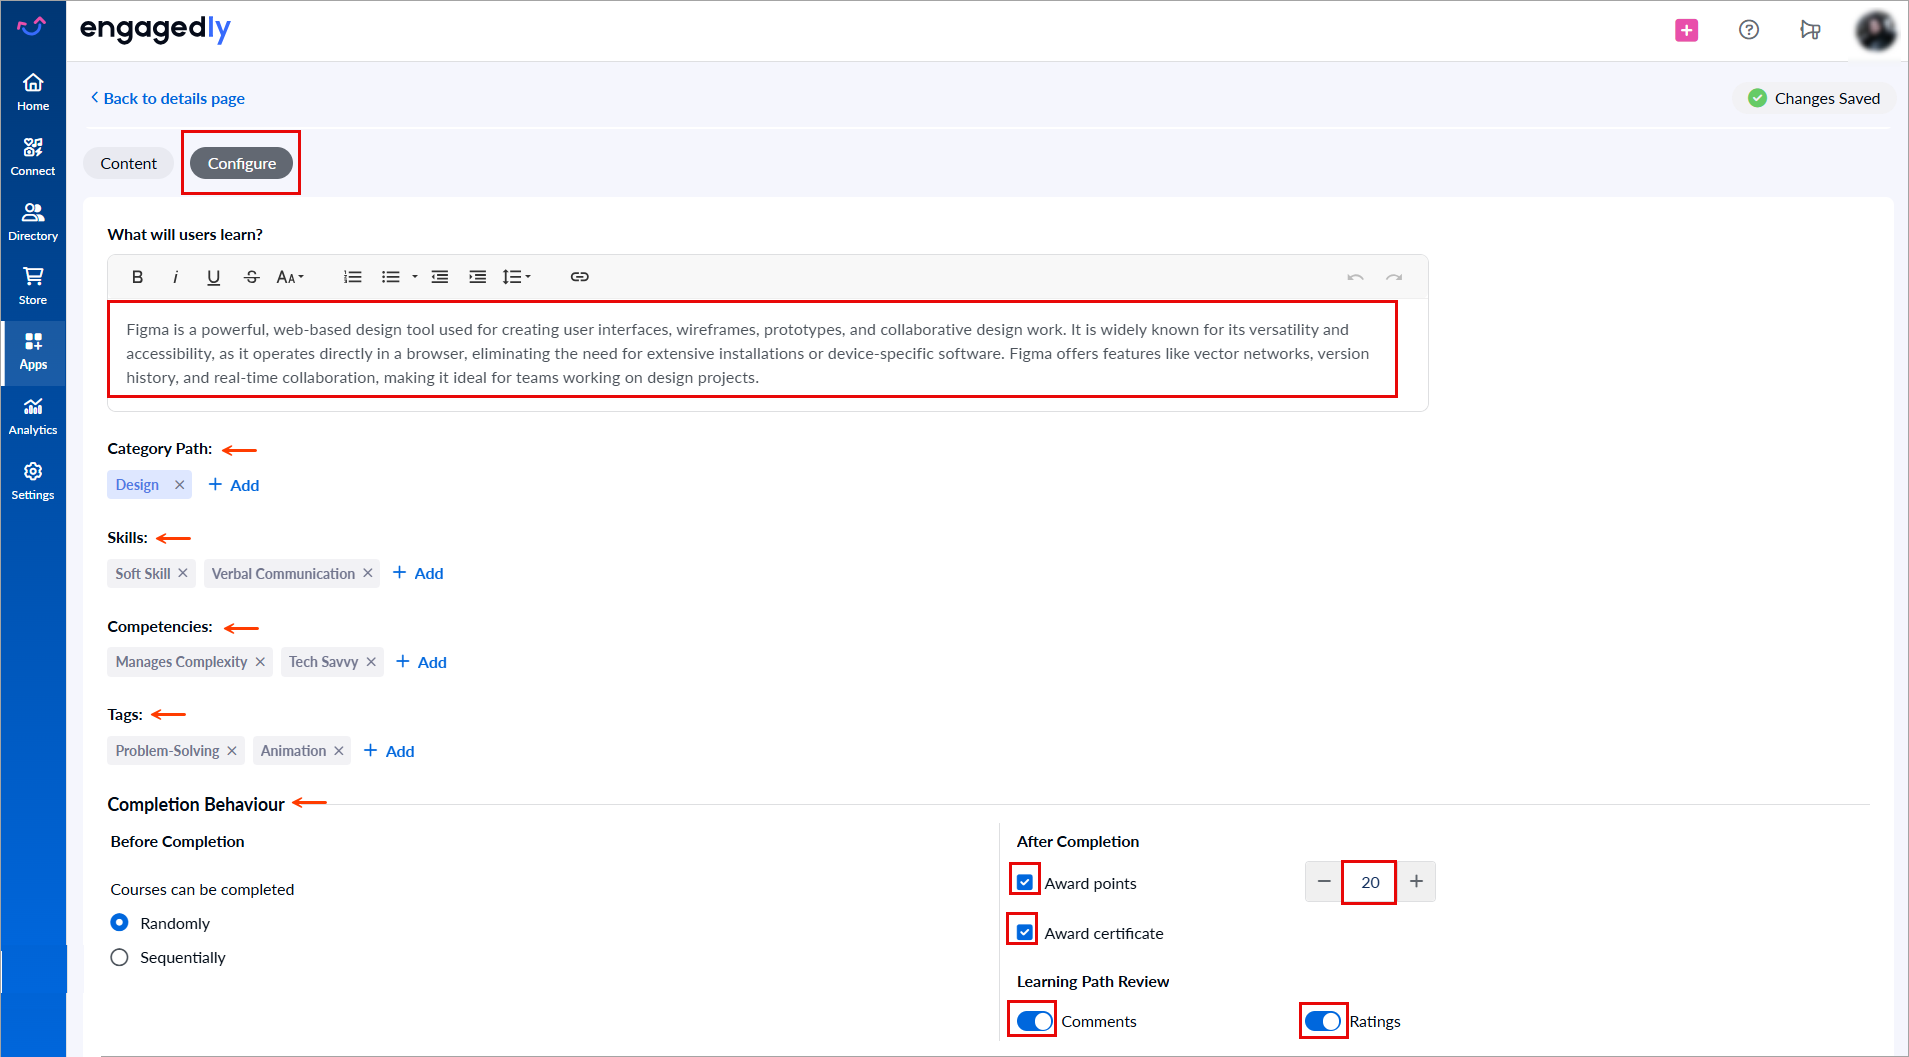Screen dimensions: 1909x1057
Task: Select Randomly completion option
Action: click(119, 922)
